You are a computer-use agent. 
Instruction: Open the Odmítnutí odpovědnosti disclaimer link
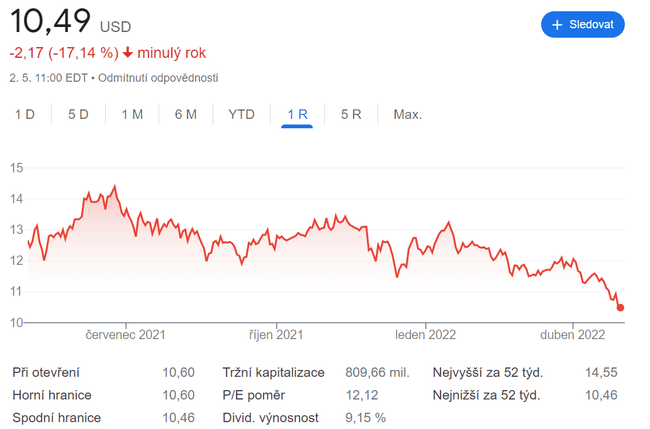(158, 77)
